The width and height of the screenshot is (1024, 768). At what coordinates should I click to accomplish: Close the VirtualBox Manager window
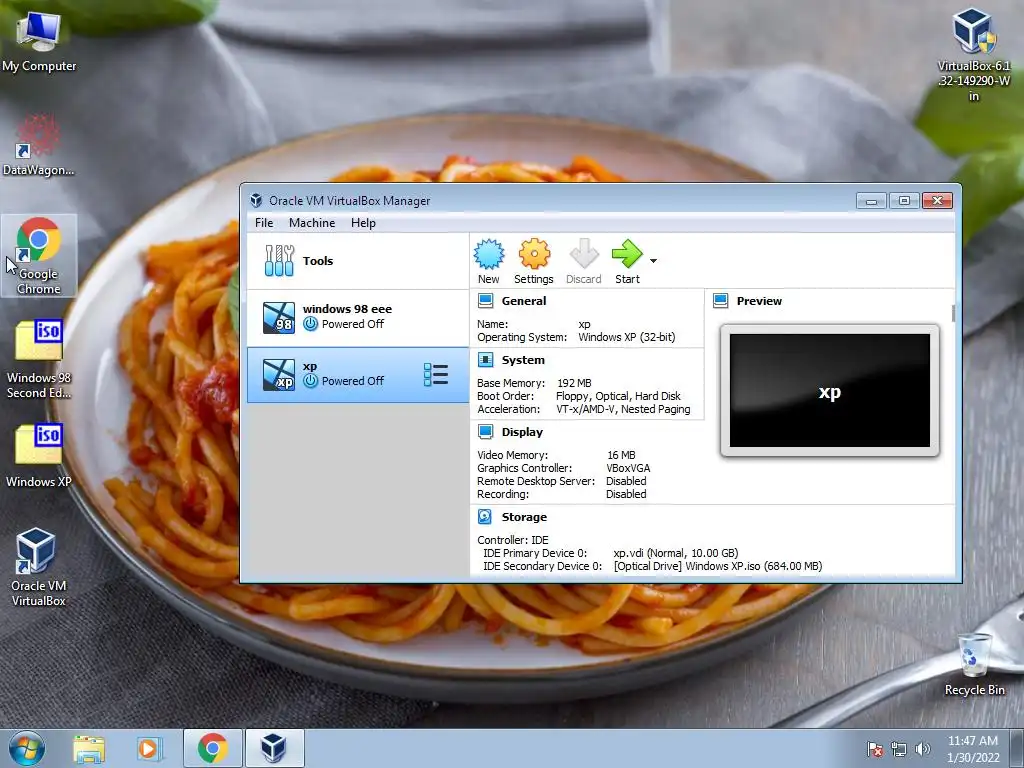coord(938,200)
